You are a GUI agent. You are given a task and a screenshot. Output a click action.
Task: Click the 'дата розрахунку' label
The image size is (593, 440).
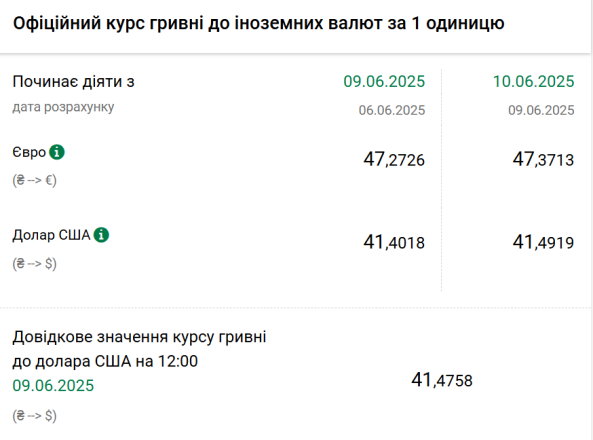(x=63, y=107)
